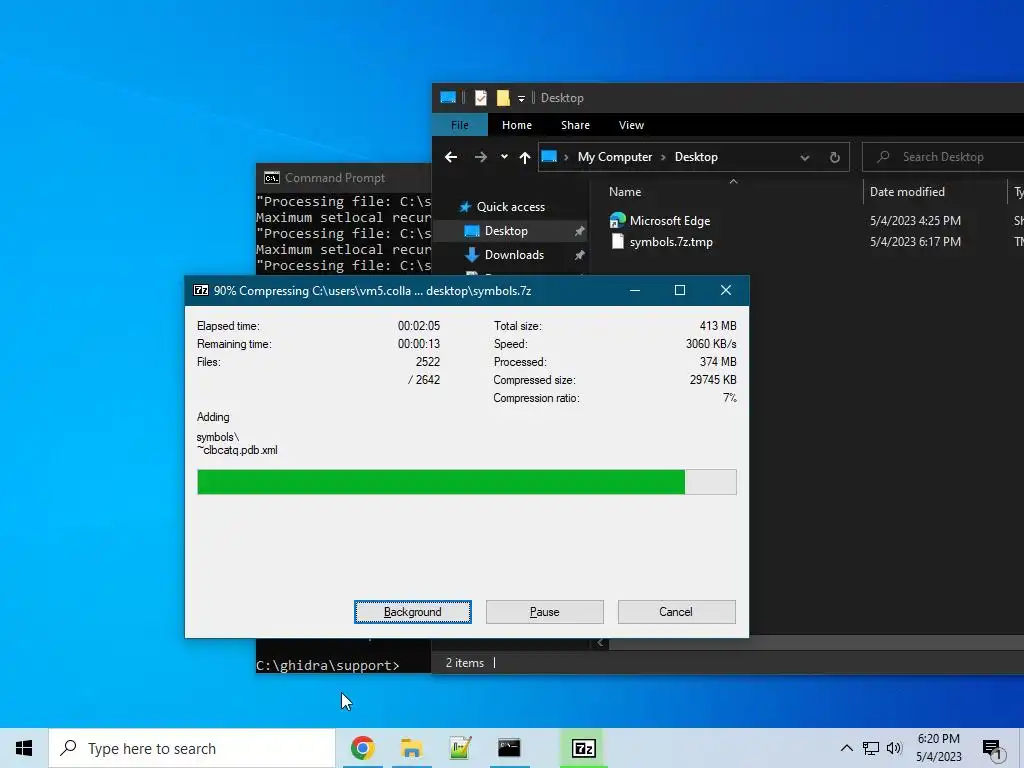Close the 7-Zip compressing window

pos(726,291)
